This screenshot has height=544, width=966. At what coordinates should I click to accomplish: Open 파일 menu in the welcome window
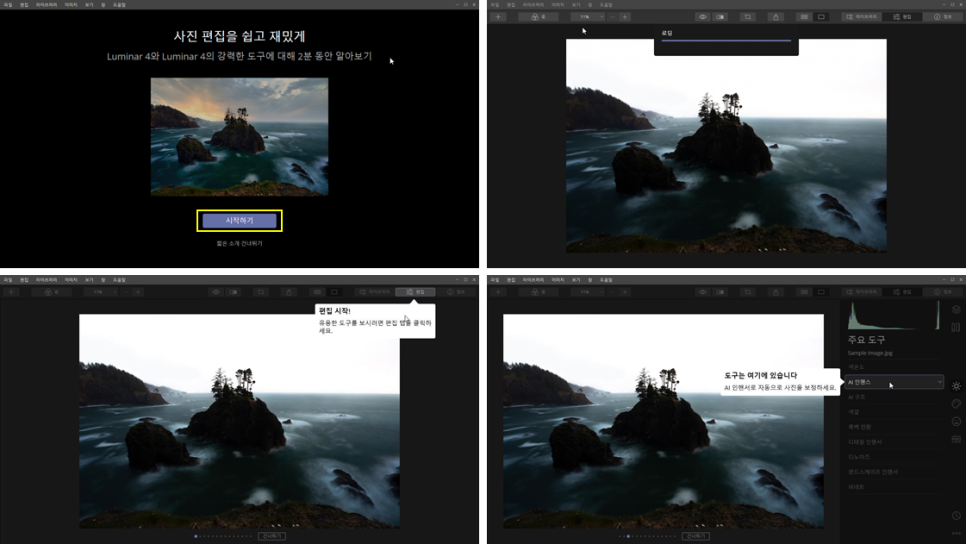[x=8, y=4]
